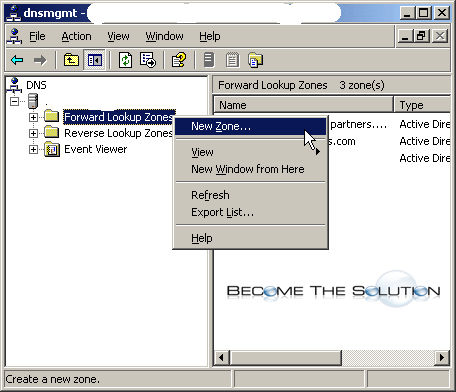Click the notepad icon in the toolbar
Screen dimensions: 456x392
[x=232, y=60]
